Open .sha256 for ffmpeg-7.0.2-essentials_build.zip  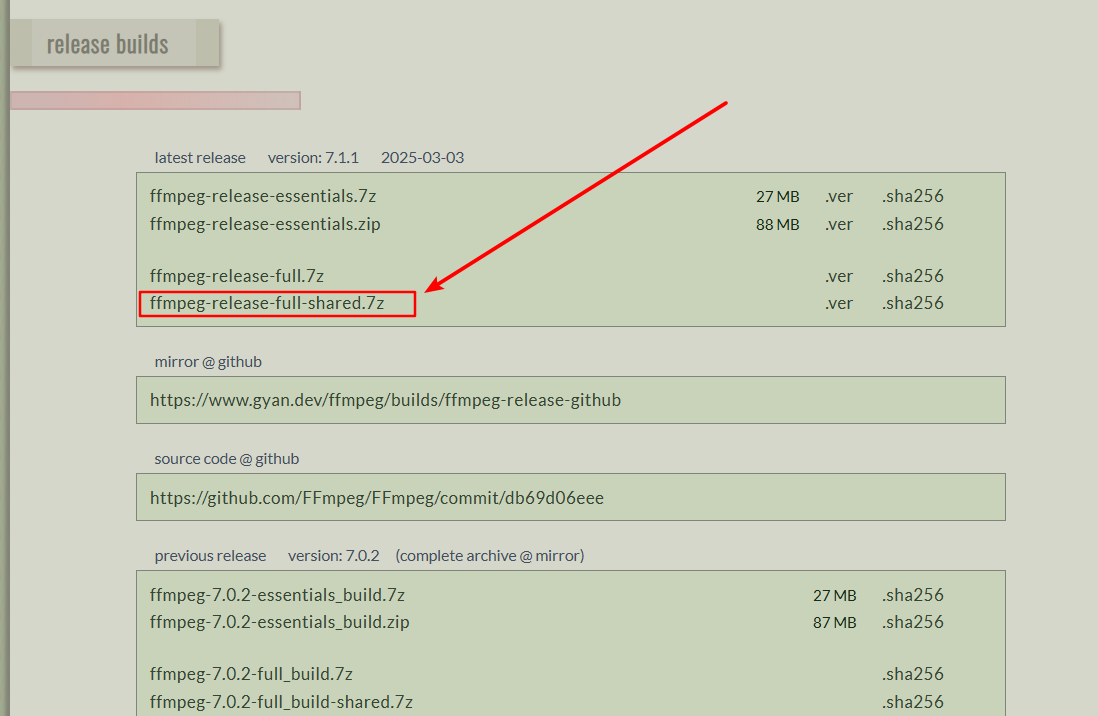[912, 622]
